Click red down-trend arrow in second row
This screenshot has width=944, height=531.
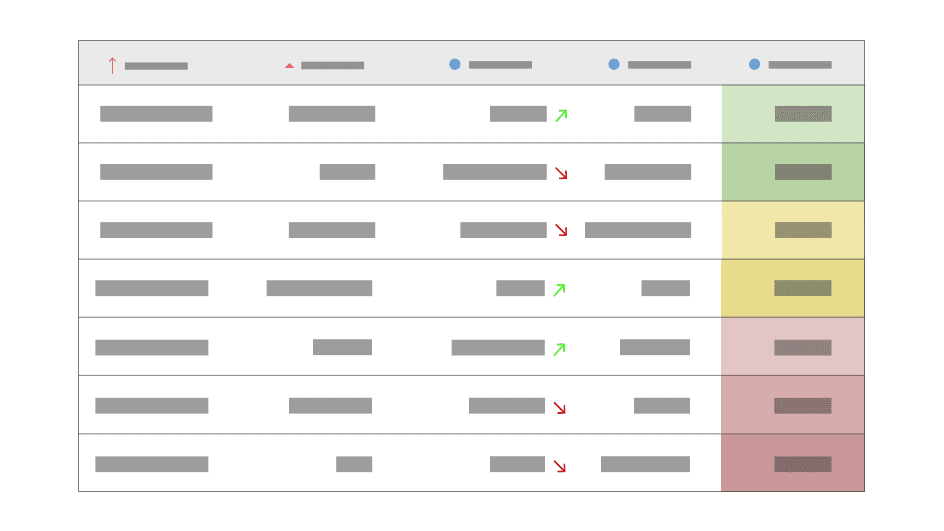pyautogui.click(x=561, y=173)
